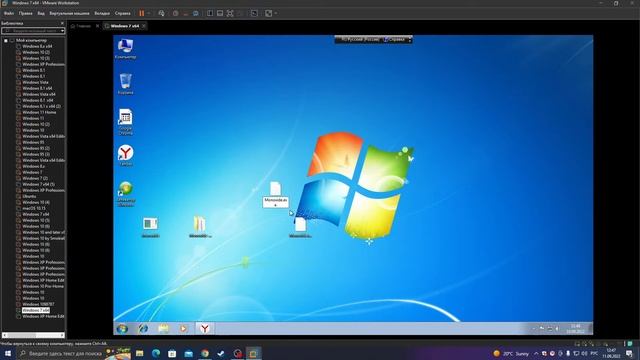Switch to the Главная tab
Image resolution: width=640 pixels, height=360 pixels.
[82, 26]
